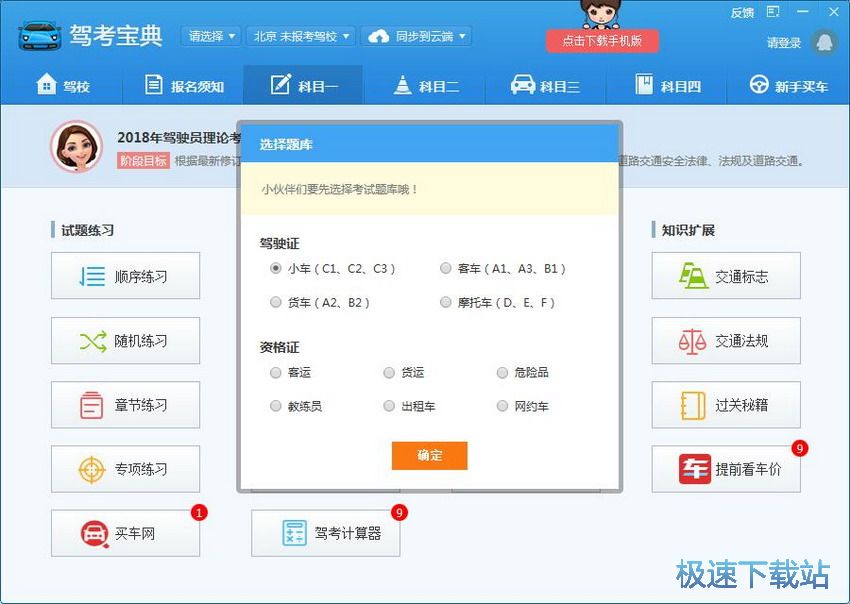Screen dimensions: 850x604
Task: Select the 危险品 radio button
Action: (x=502, y=372)
